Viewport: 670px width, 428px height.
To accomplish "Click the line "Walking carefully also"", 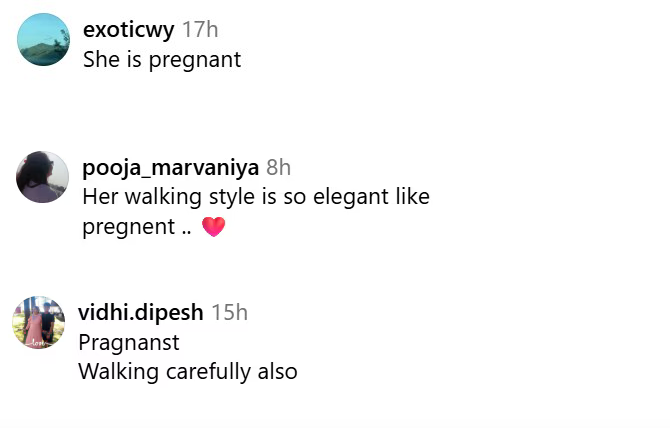I will pyautogui.click(x=188, y=372).
